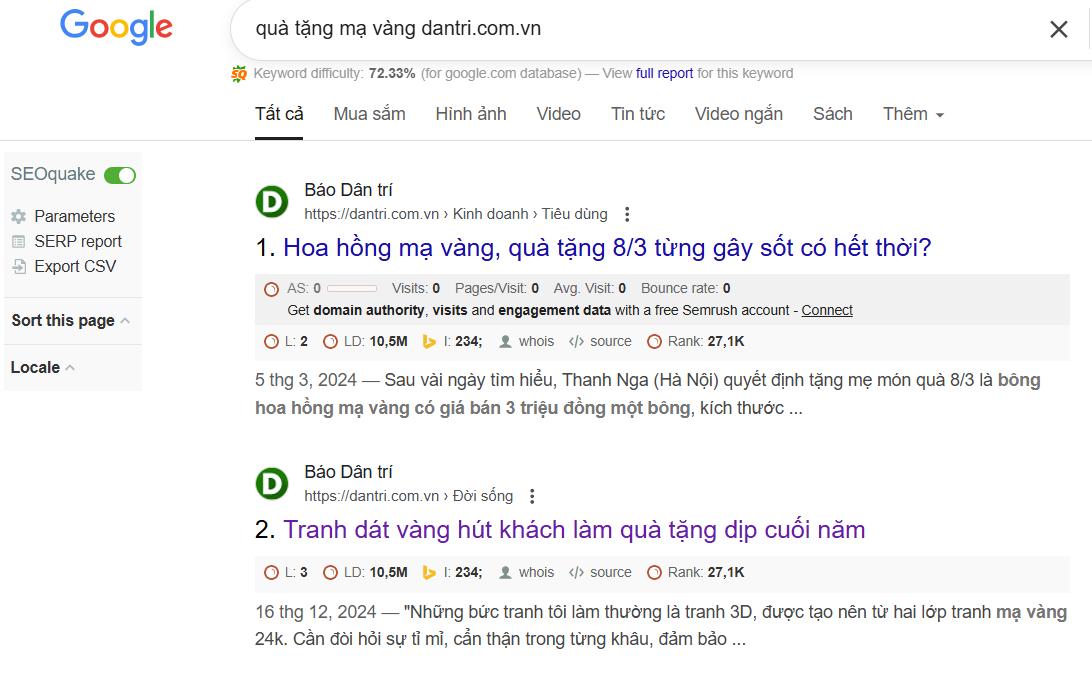The width and height of the screenshot is (1092, 682).
Task: Click the source link in result 2
Action: [611, 573]
